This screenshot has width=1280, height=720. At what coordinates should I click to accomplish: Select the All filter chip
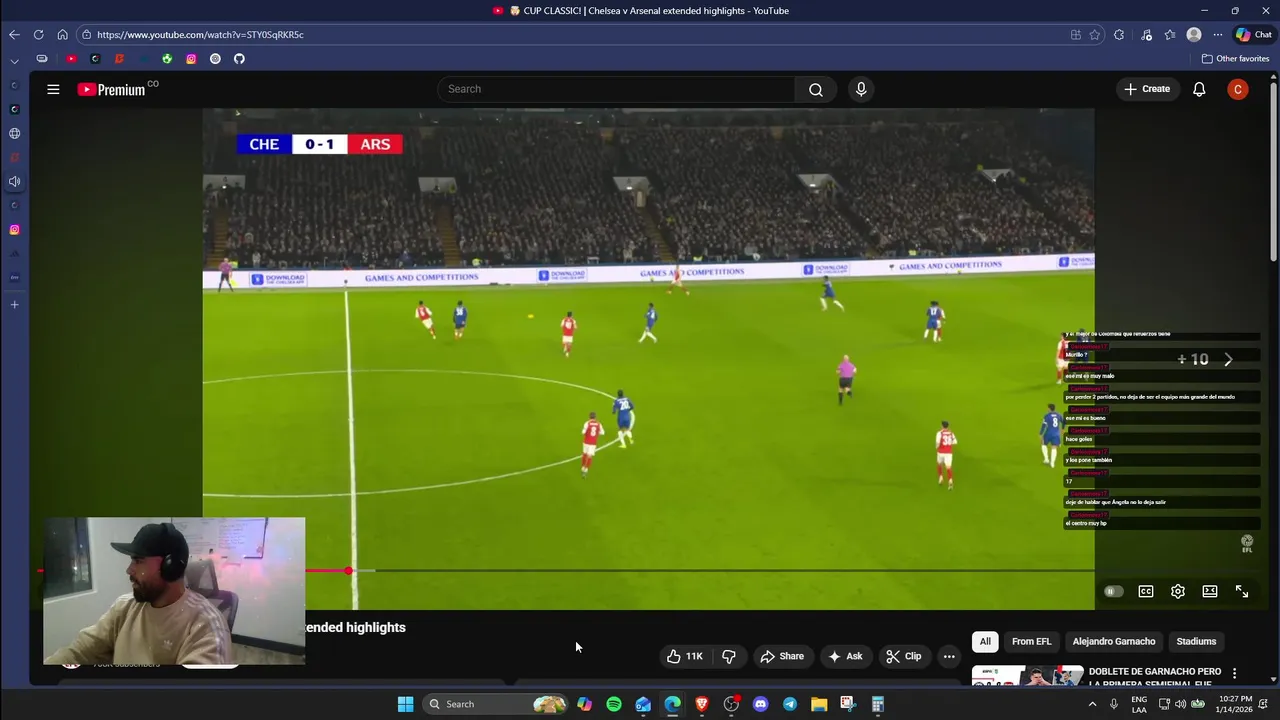(x=985, y=641)
